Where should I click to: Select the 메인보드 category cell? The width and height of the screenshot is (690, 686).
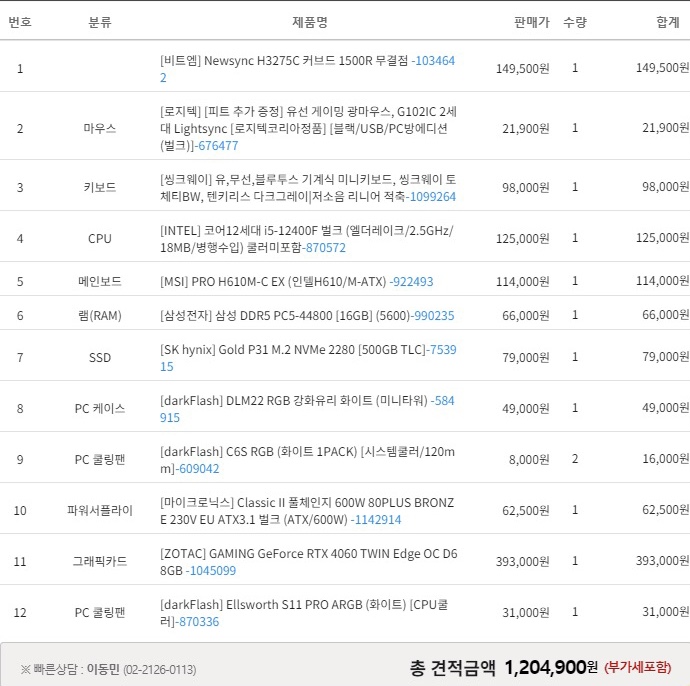[x=100, y=282]
